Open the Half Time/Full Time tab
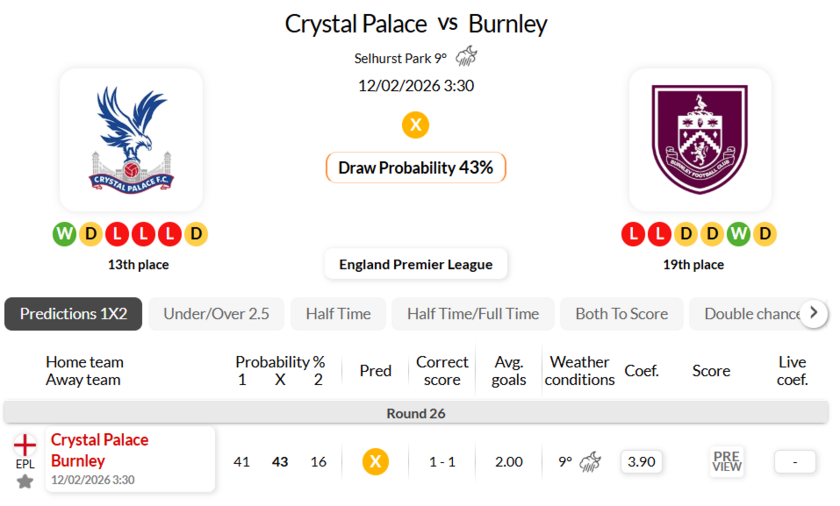The width and height of the screenshot is (840, 506). click(x=472, y=314)
